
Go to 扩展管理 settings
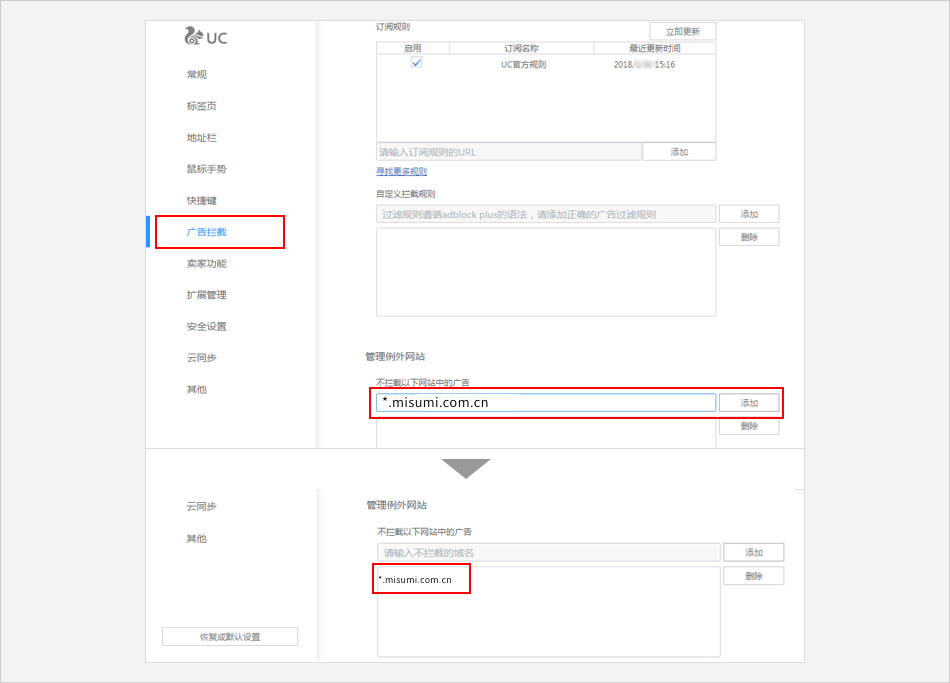tap(206, 295)
